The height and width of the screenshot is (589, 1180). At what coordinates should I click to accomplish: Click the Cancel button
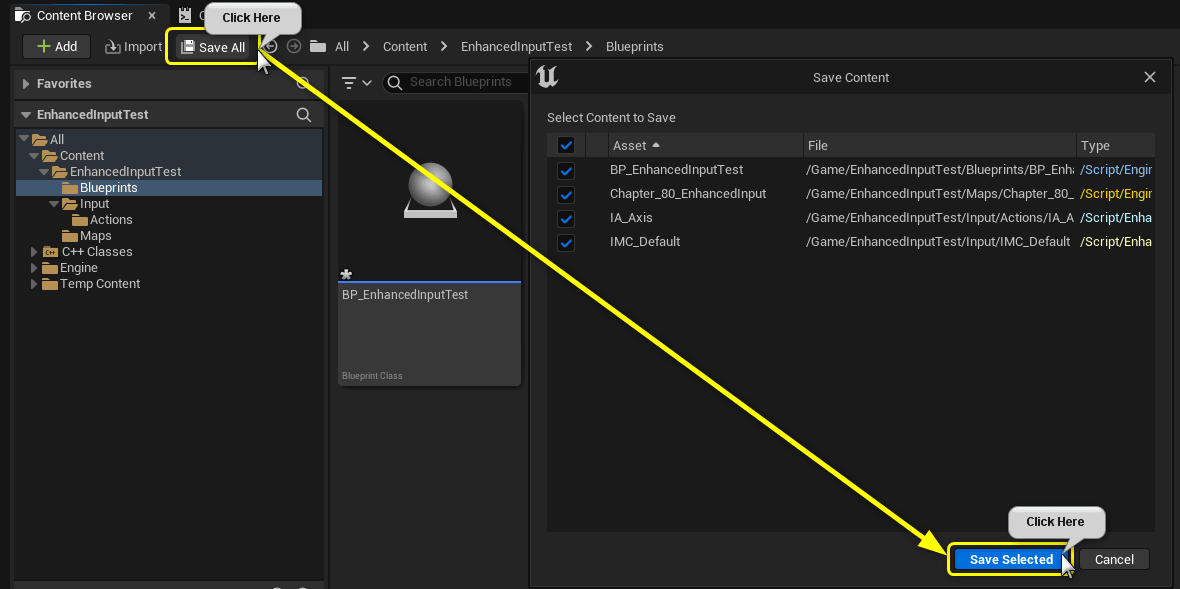click(x=1114, y=559)
